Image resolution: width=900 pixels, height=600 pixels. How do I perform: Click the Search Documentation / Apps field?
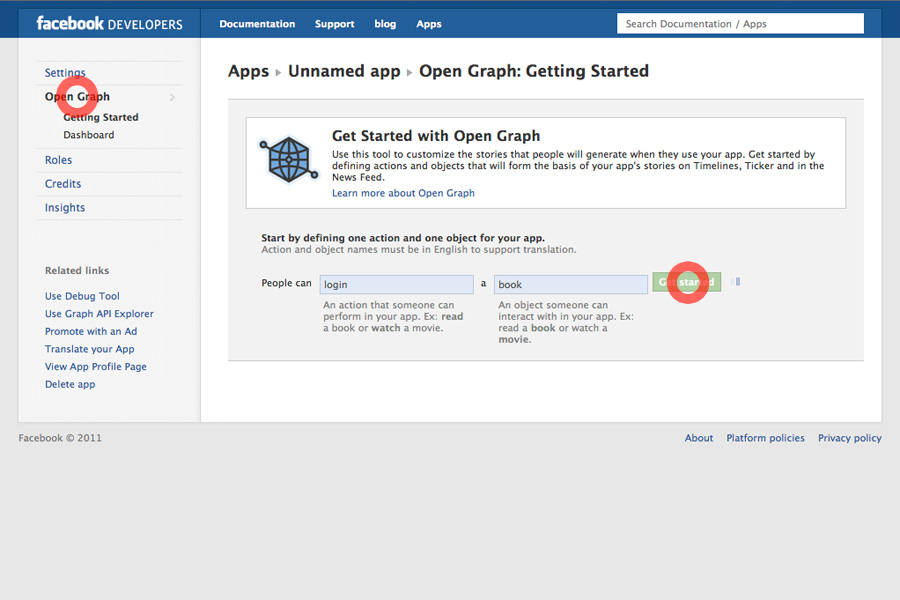tap(739, 24)
